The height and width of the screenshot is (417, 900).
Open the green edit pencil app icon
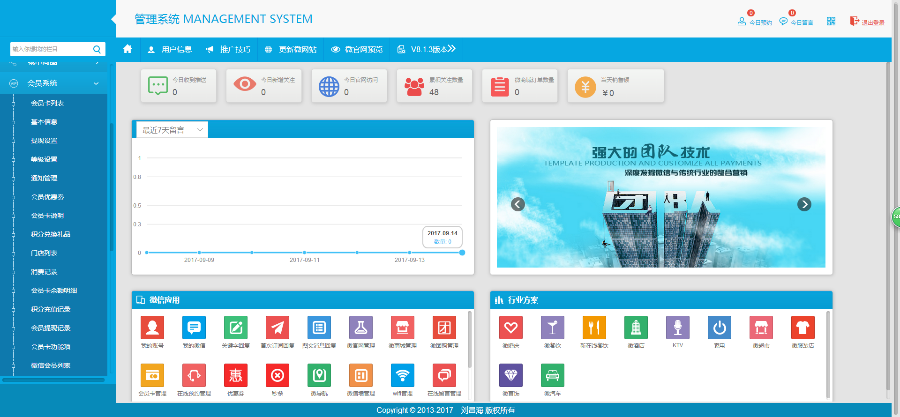pyautogui.click(x=236, y=328)
